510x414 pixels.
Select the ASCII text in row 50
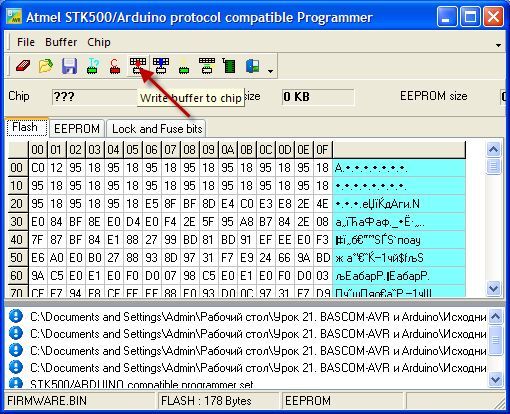point(399,258)
